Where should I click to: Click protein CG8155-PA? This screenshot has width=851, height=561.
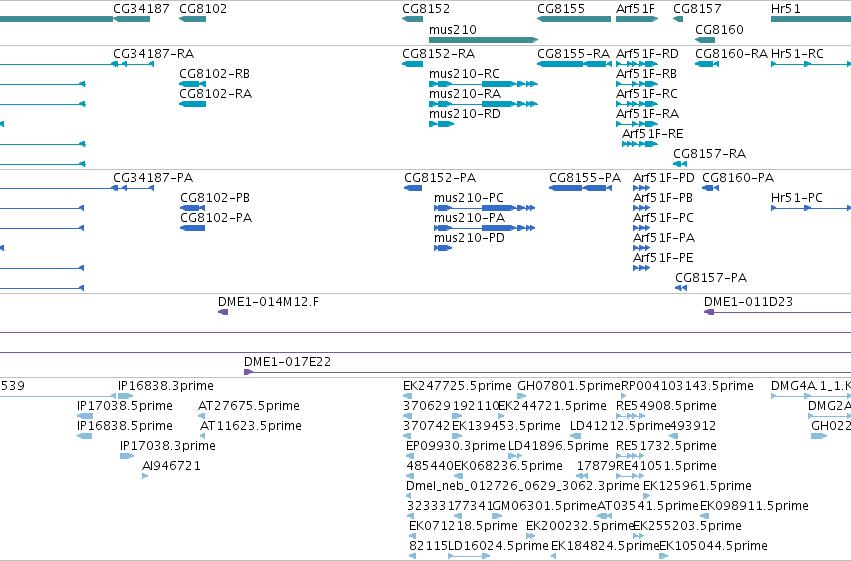pos(585,178)
